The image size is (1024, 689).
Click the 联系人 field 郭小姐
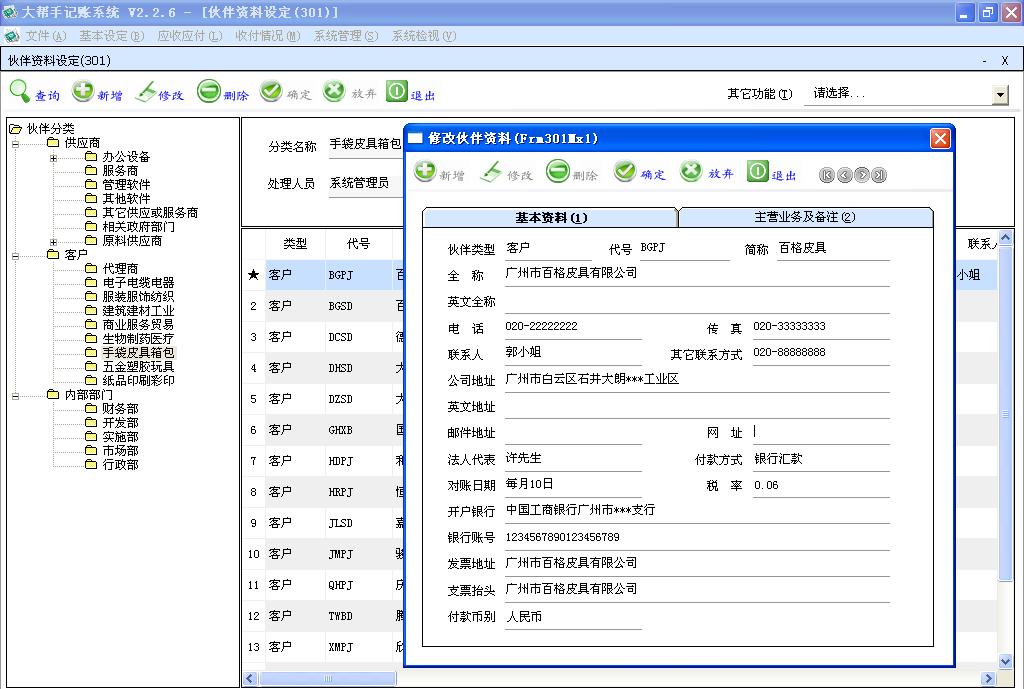(x=573, y=353)
